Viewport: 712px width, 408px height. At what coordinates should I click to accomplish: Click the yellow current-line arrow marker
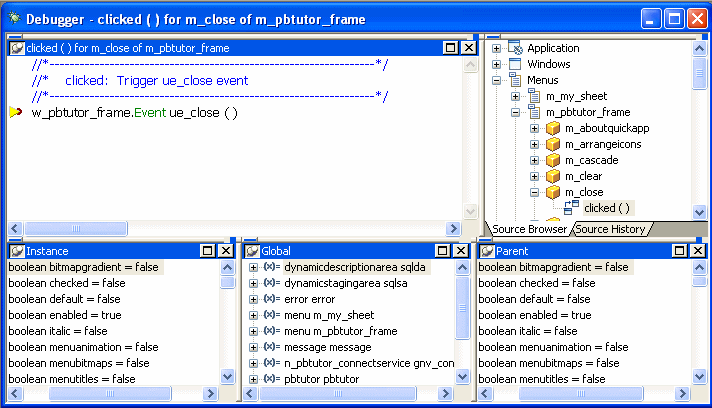[x=15, y=112]
